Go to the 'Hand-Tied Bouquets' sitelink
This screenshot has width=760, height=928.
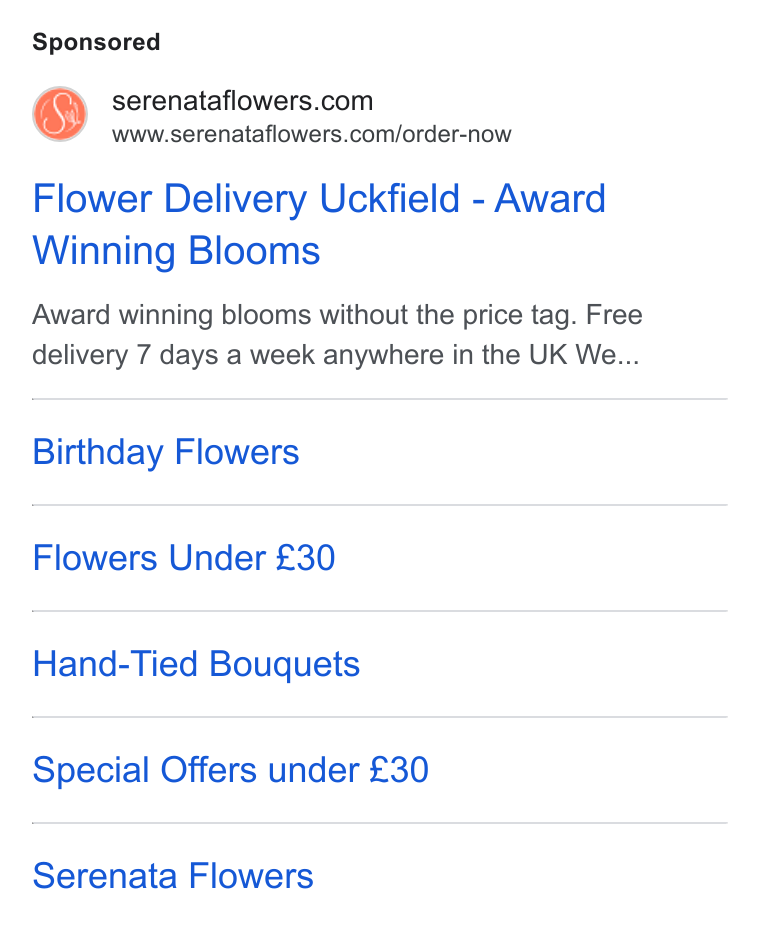[x=196, y=664]
